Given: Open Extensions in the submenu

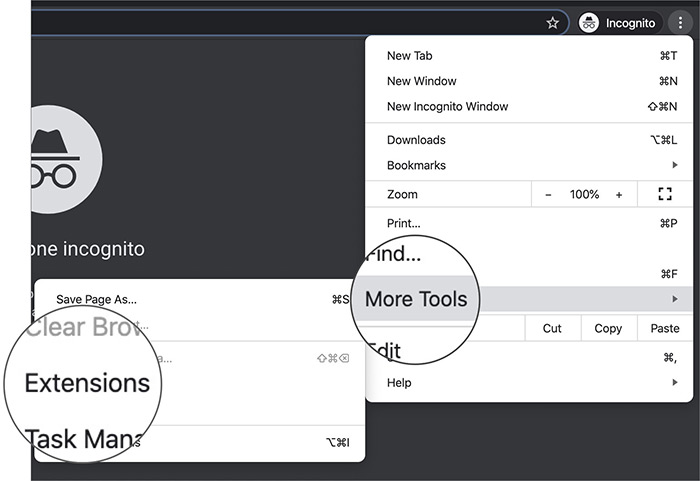Looking at the screenshot, I should point(87,383).
